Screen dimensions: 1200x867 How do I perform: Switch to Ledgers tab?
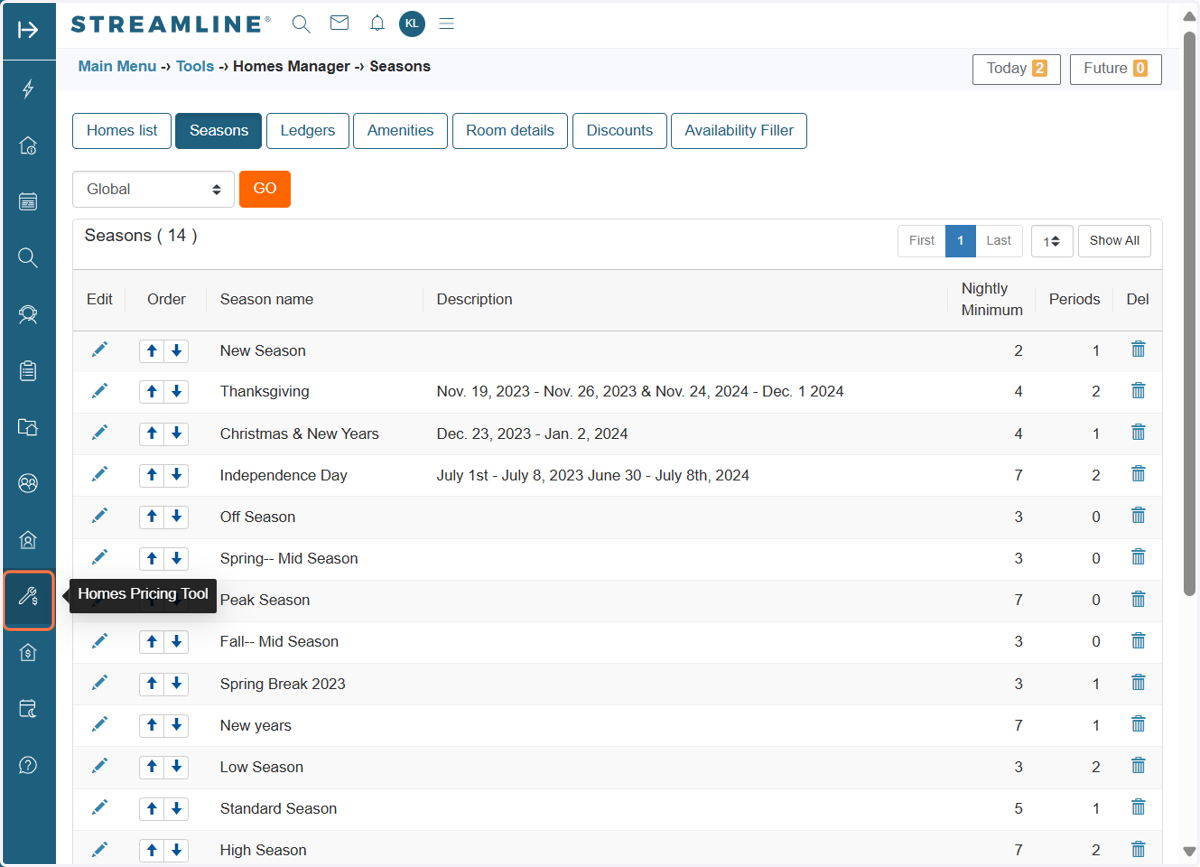[x=307, y=130]
